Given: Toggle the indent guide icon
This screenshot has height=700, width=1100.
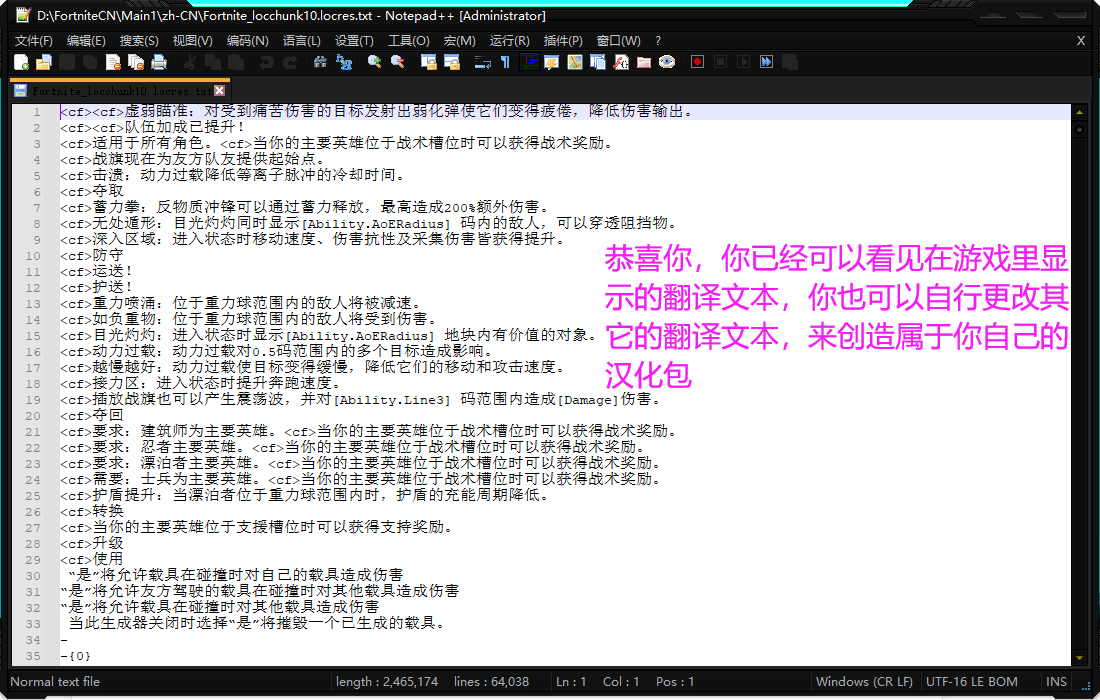Looking at the screenshot, I should [x=530, y=62].
